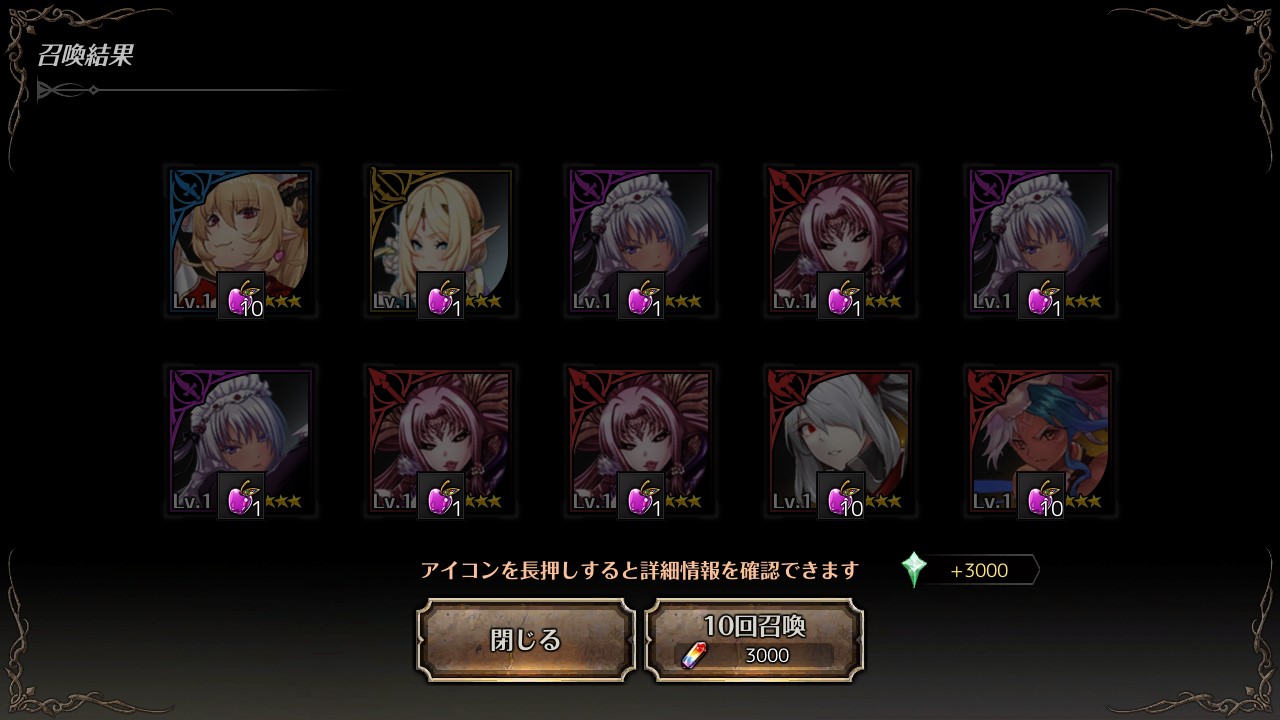
Task: Open the second pink-haired portrait in the bottom row
Action: click(441, 442)
